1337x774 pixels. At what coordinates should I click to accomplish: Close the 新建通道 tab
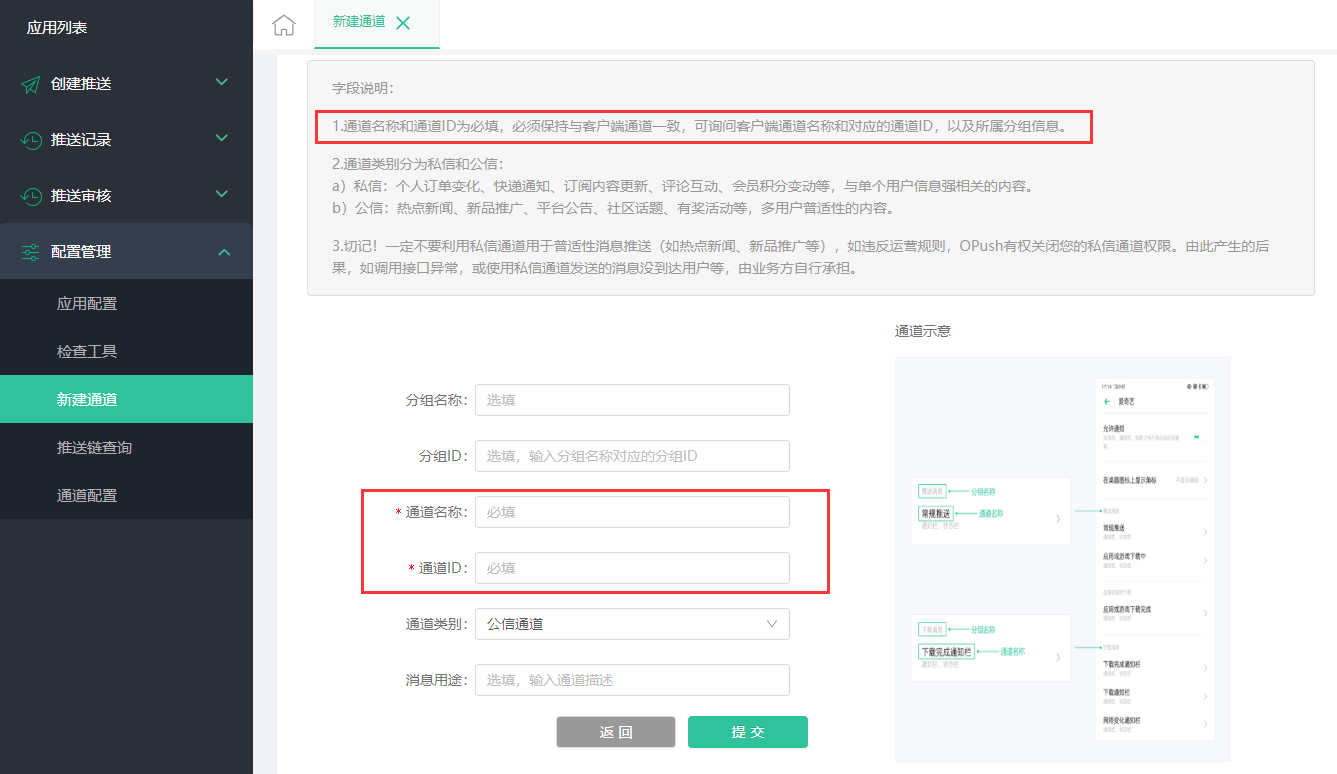pyautogui.click(x=403, y=23)
